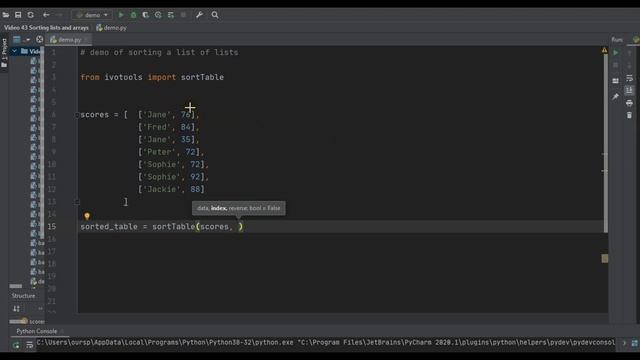Click the yellow intention lightbulb icon

coord(87,216)
